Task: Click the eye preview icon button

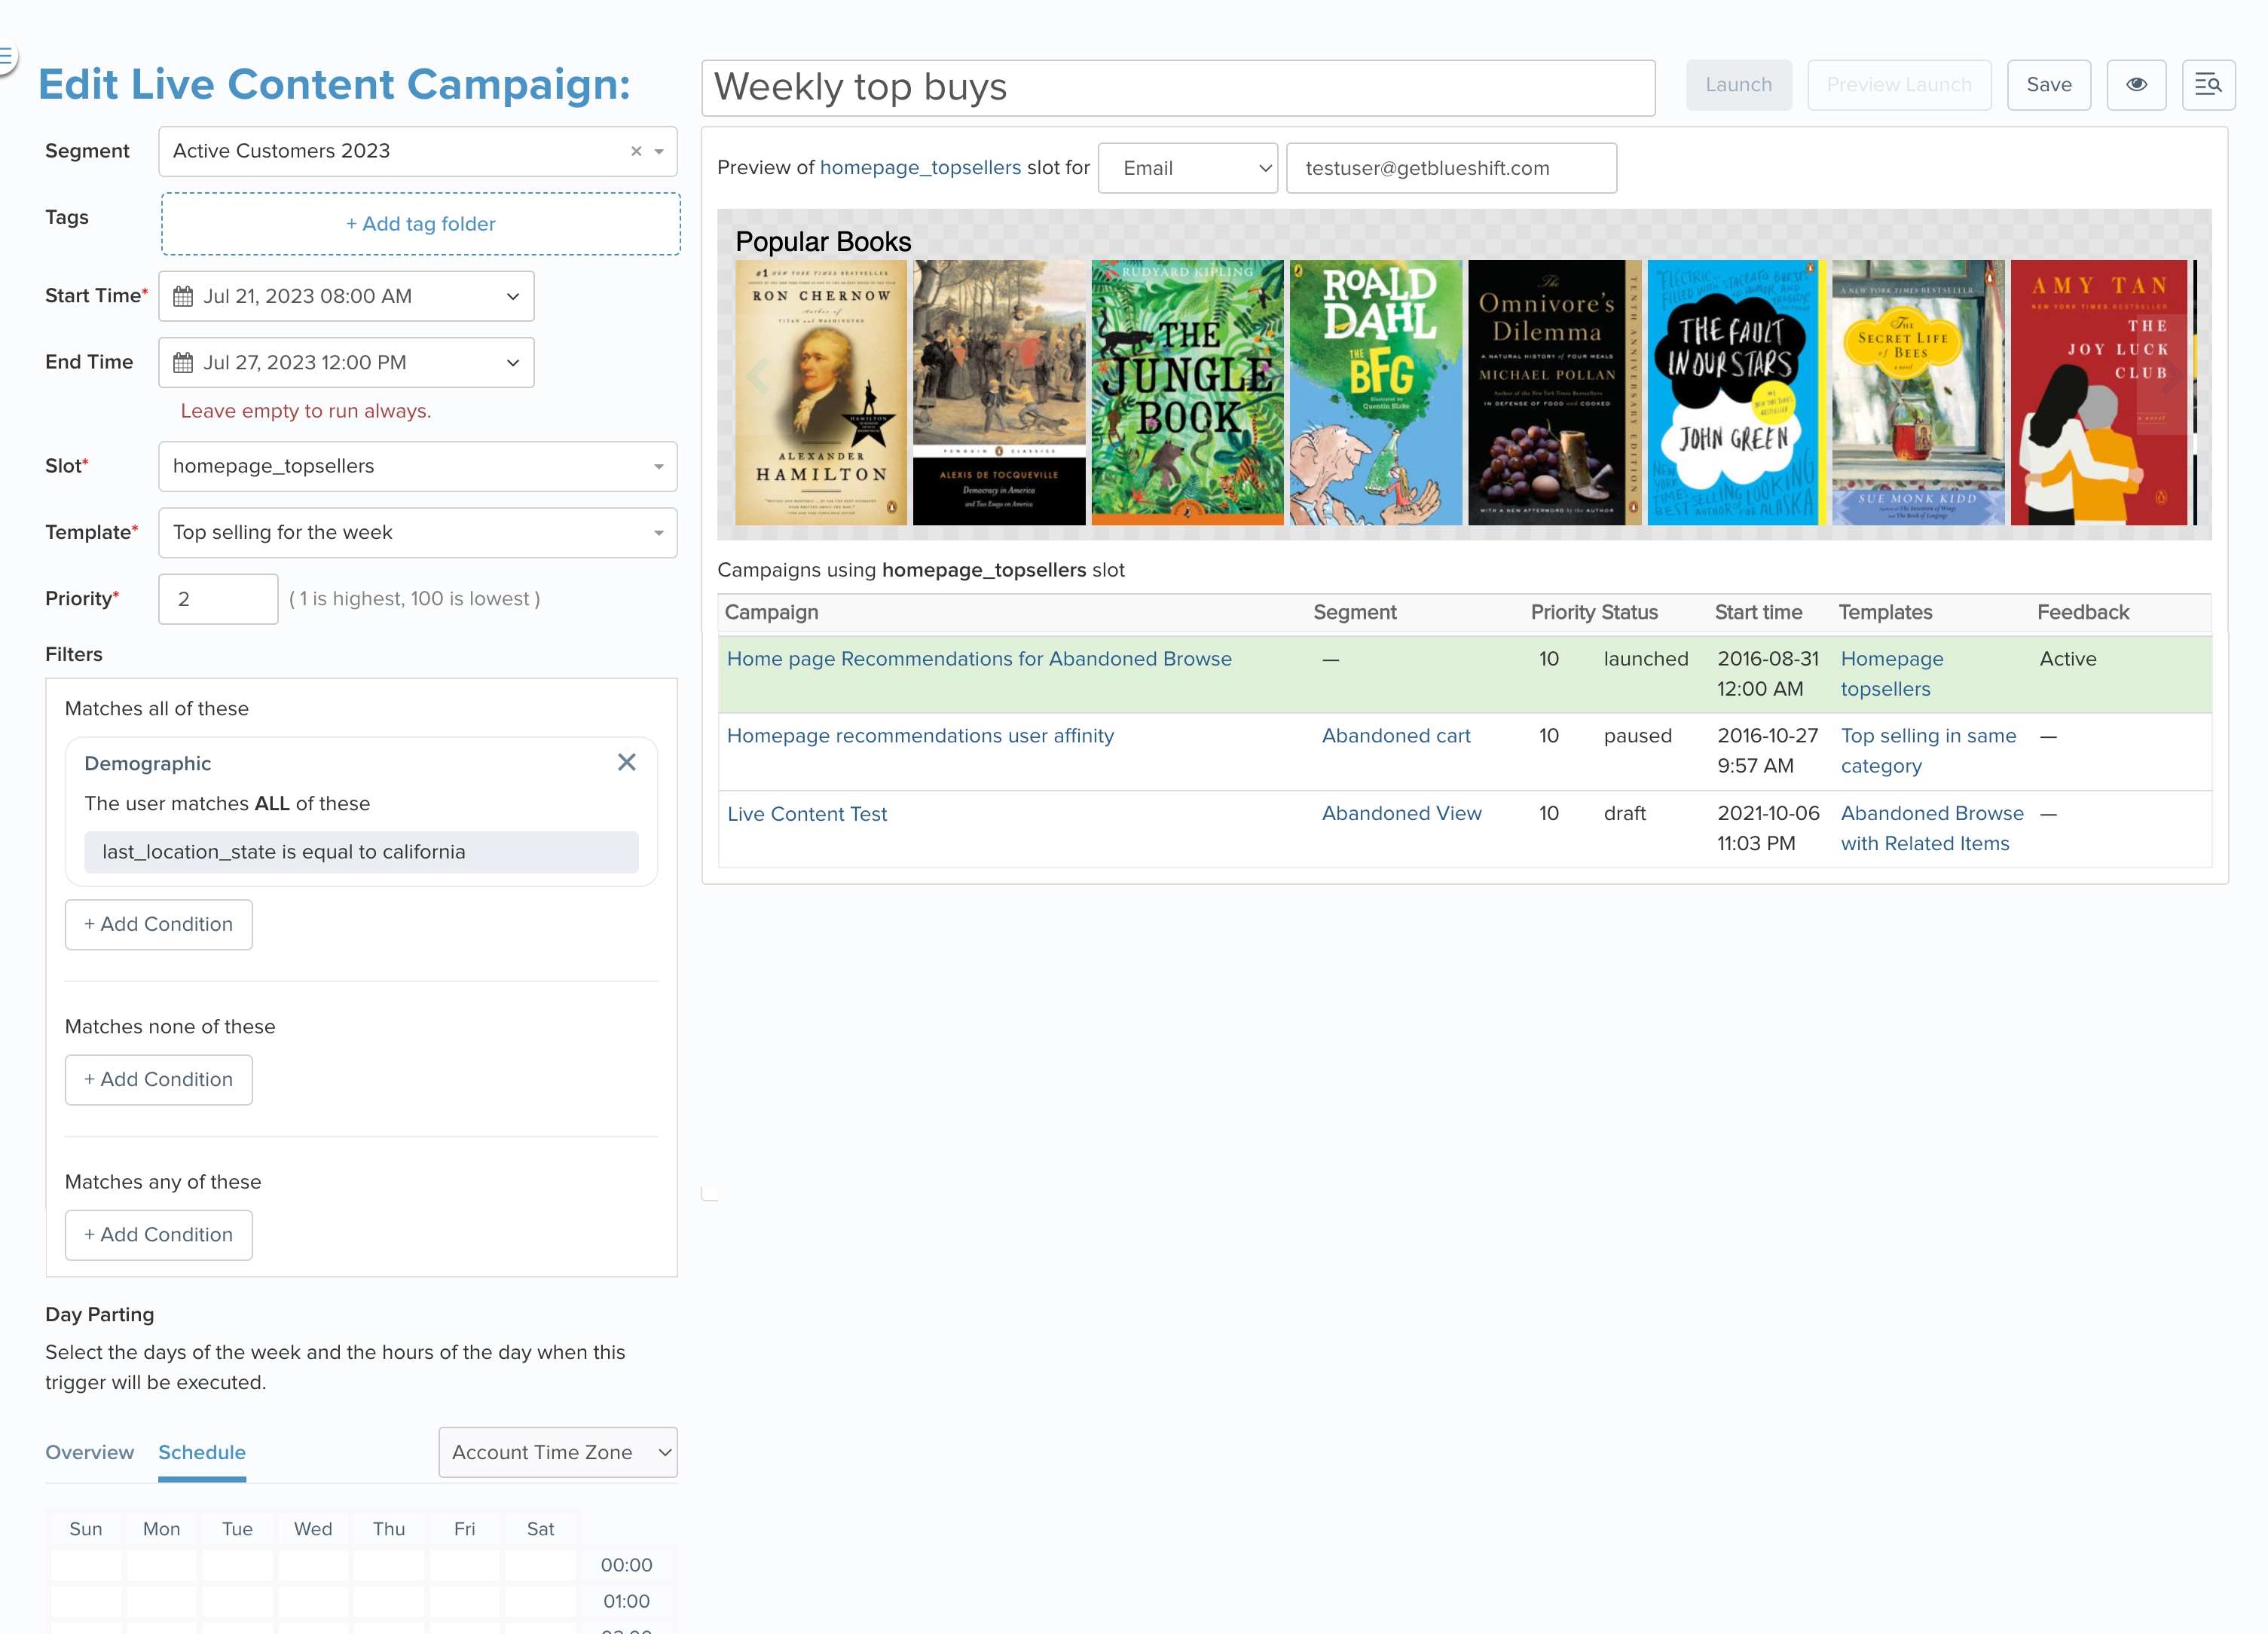Action: 2136,85
